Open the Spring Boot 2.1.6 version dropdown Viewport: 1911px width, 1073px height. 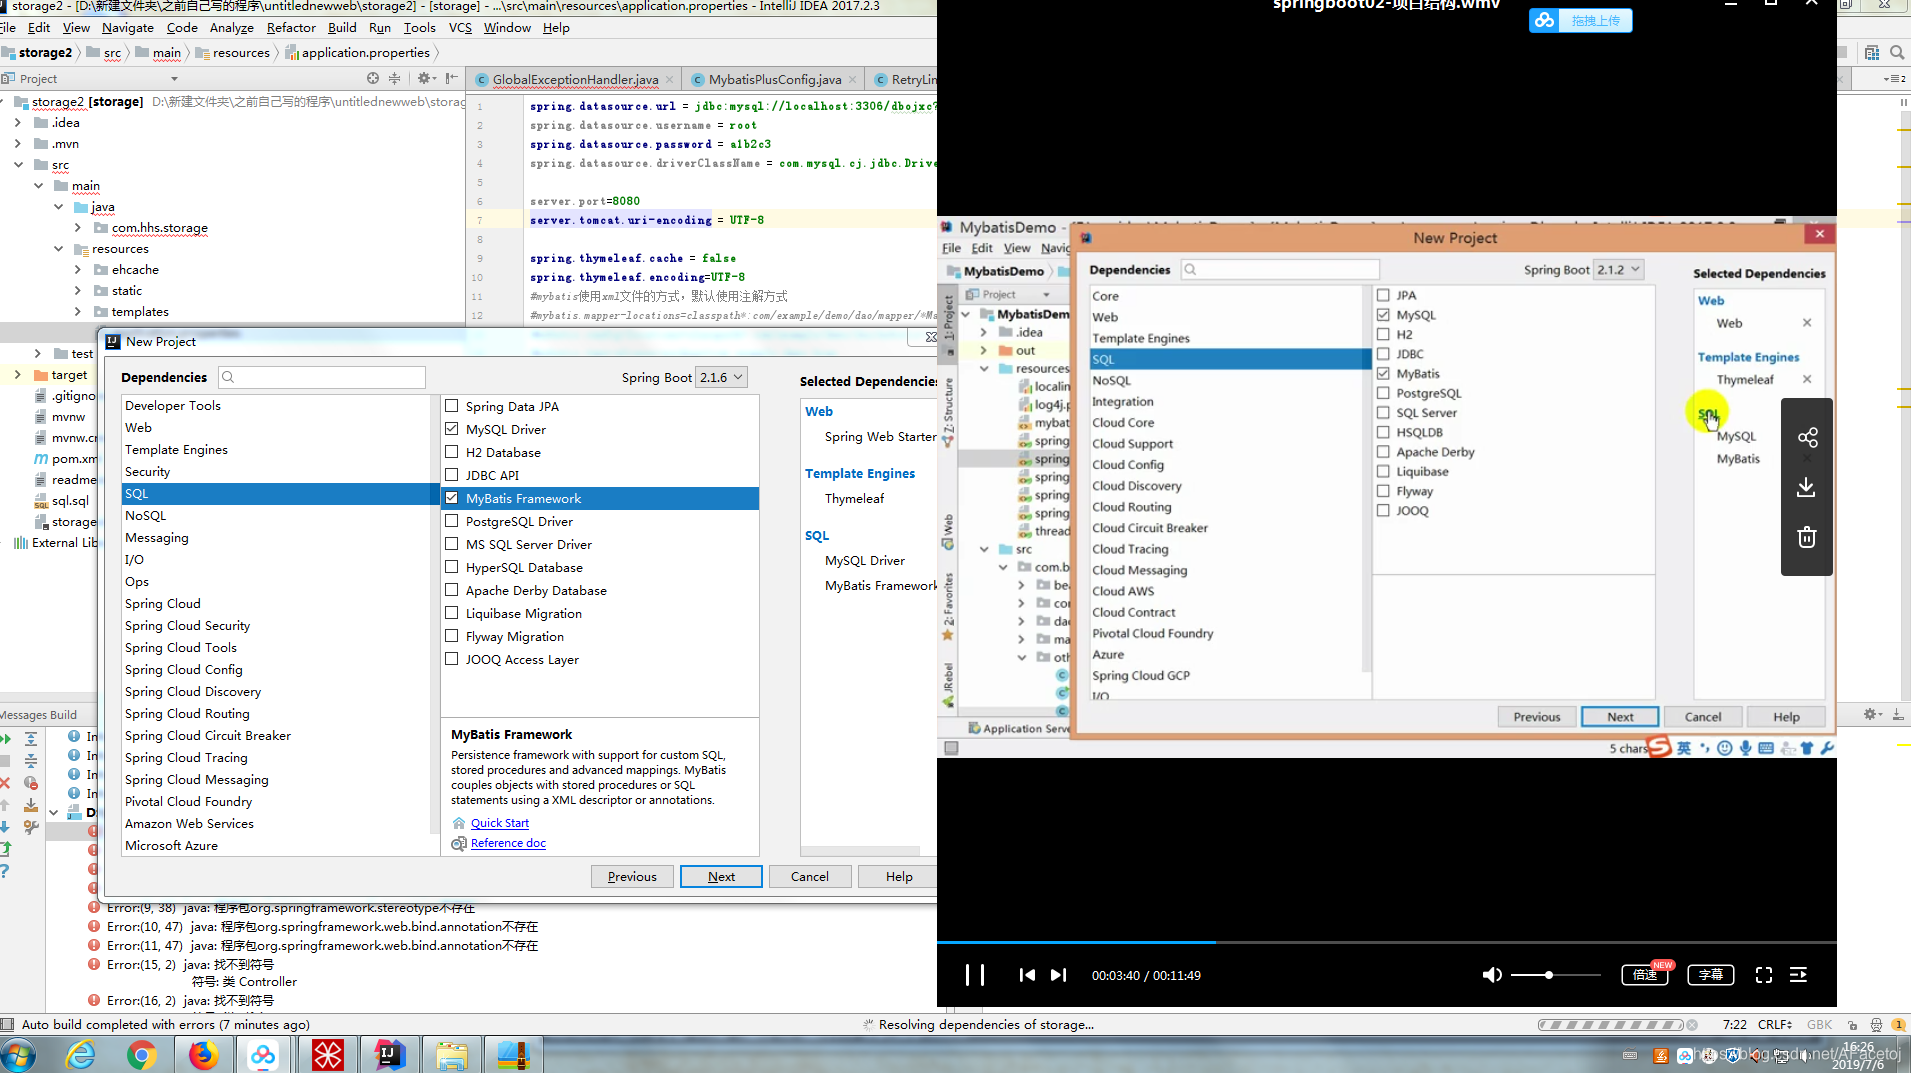tap(721, 377)
